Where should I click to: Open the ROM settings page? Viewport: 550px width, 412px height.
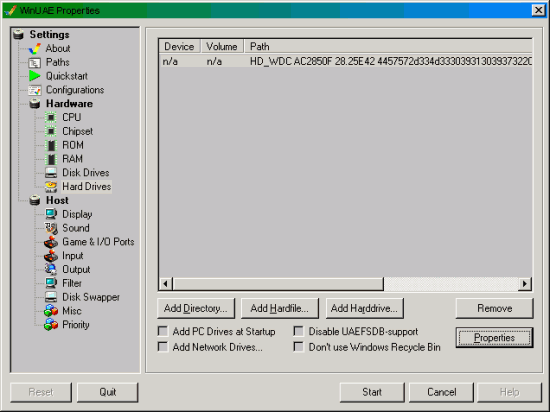click(x=73, y=145)
